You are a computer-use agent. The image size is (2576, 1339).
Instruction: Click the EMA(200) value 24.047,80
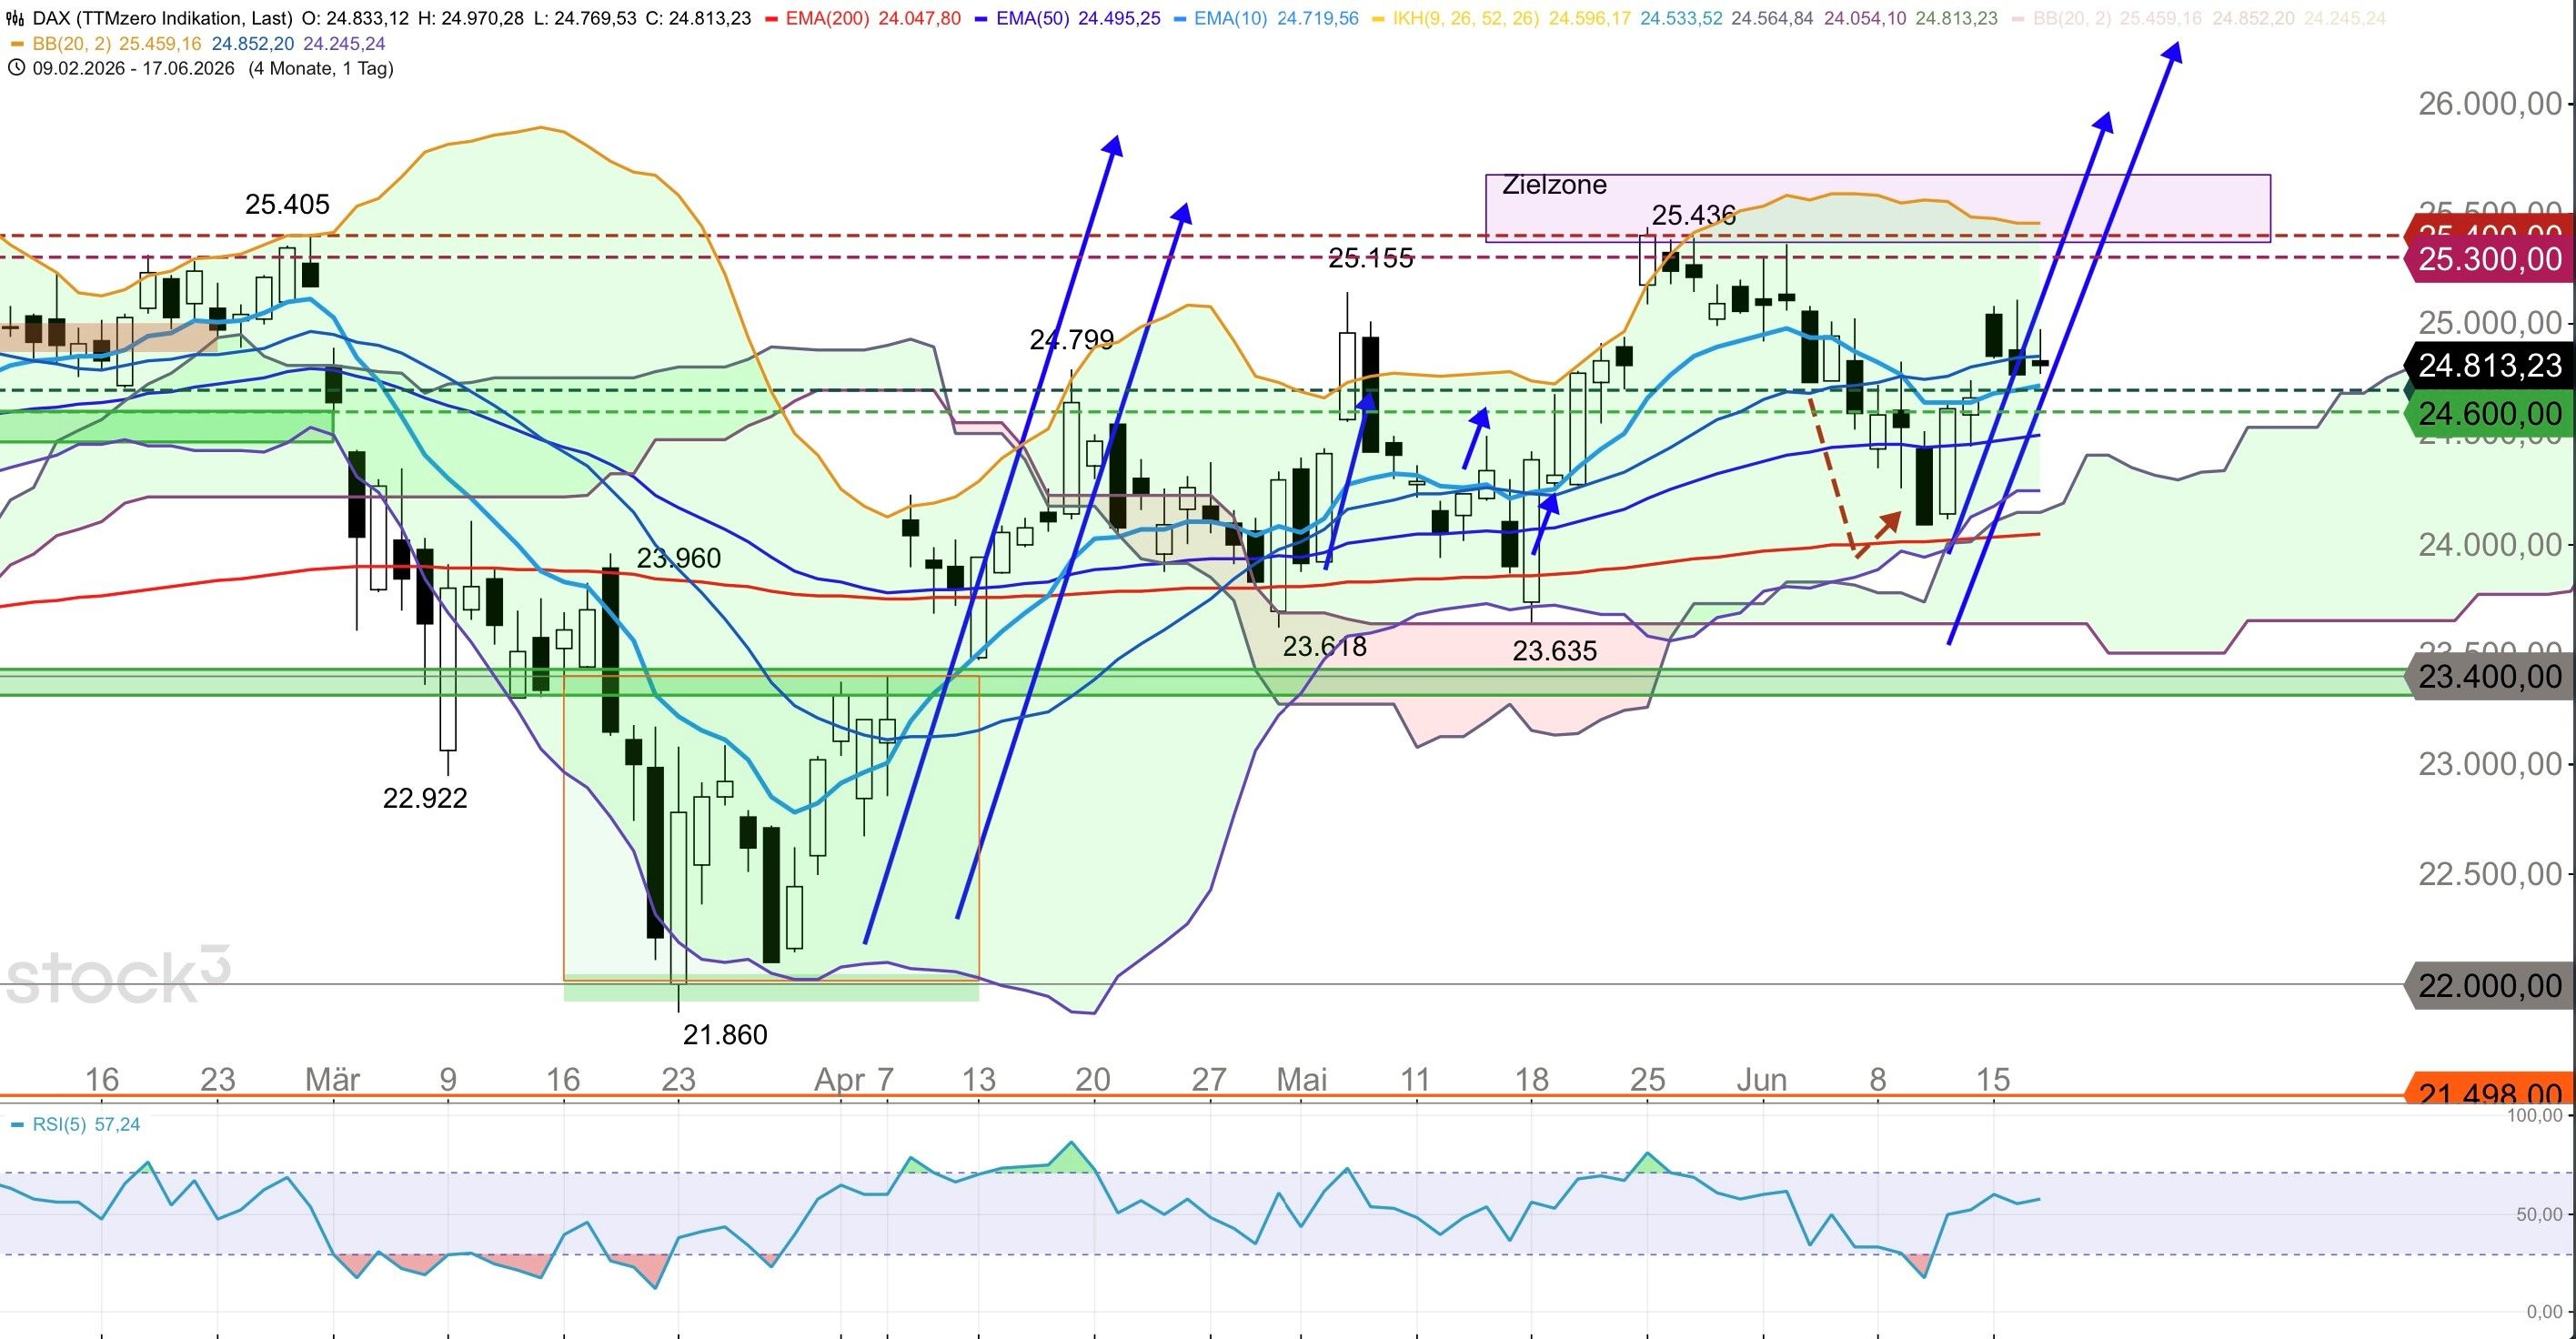920,18
